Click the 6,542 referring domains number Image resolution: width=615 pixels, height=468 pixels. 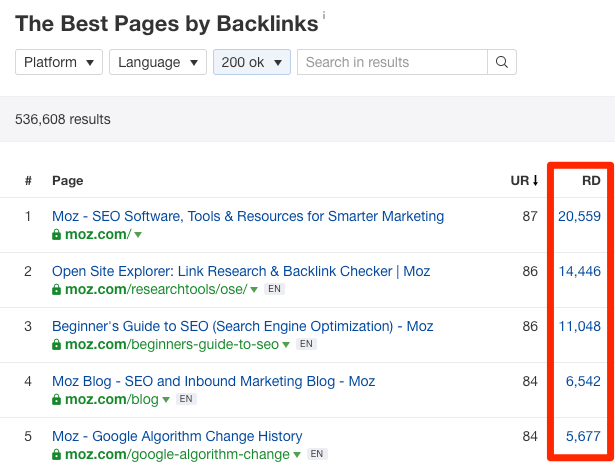(x=583, y=381)
